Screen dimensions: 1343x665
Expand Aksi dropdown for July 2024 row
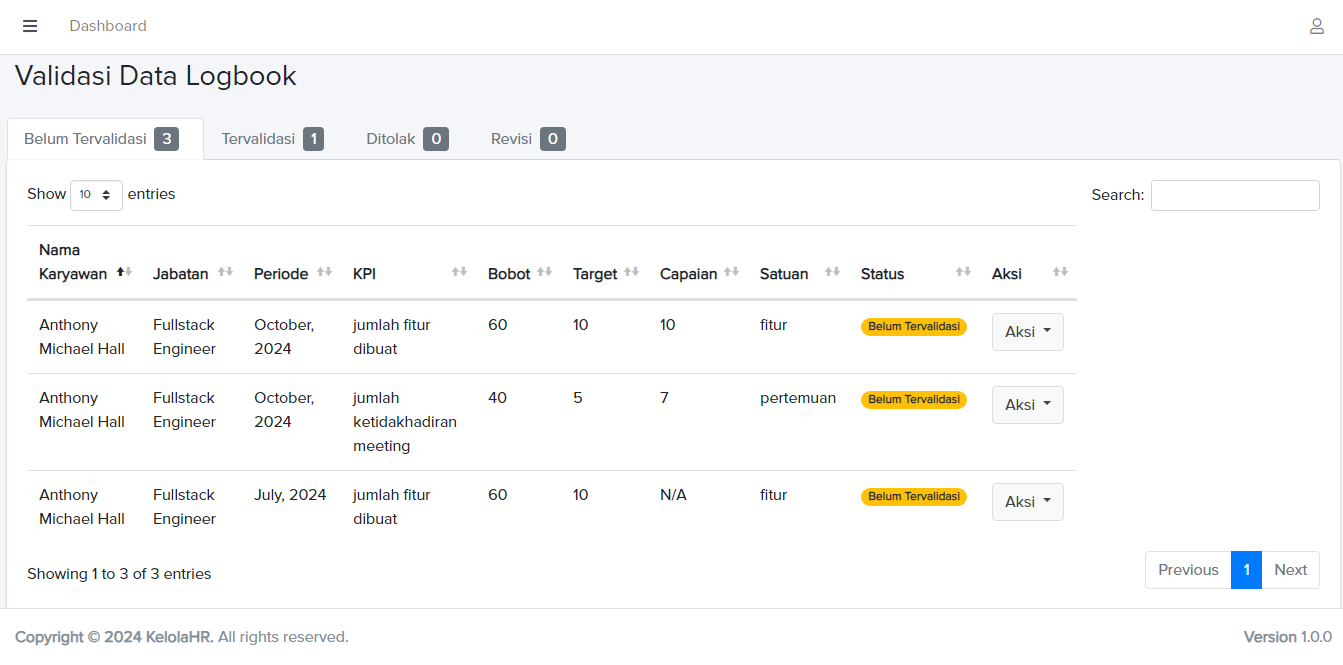coord(1027,502)
